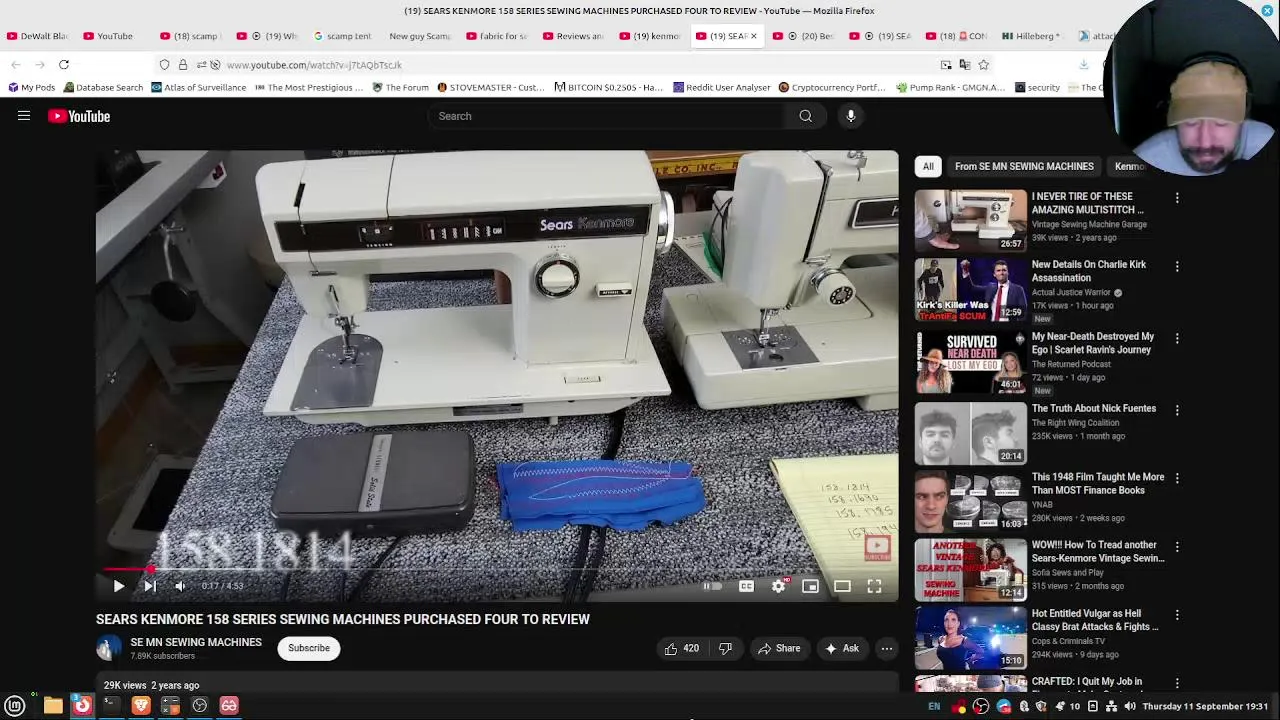The image size is (1280, 720).
Task: Toggle closed captions in the player
Action: pyautogui.click(x=746, y=586)
